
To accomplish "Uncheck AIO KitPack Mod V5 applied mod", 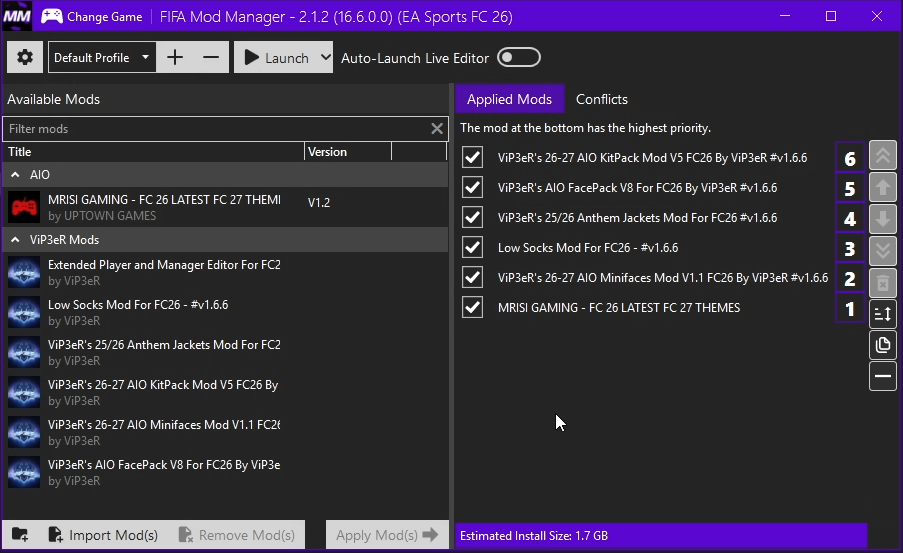I will [x=472, y=157].
